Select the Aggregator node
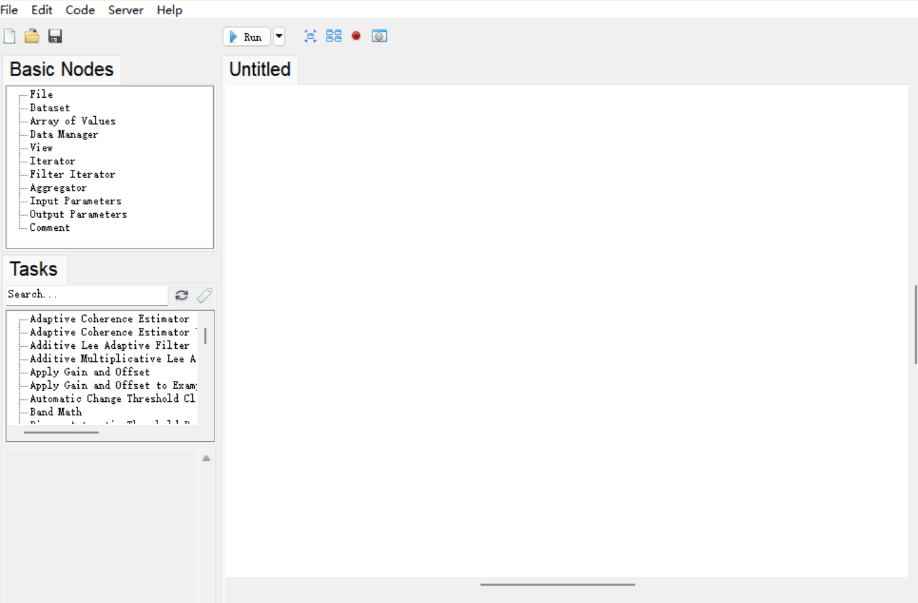Viewport: 918px width, 603px height. (58, 188)
